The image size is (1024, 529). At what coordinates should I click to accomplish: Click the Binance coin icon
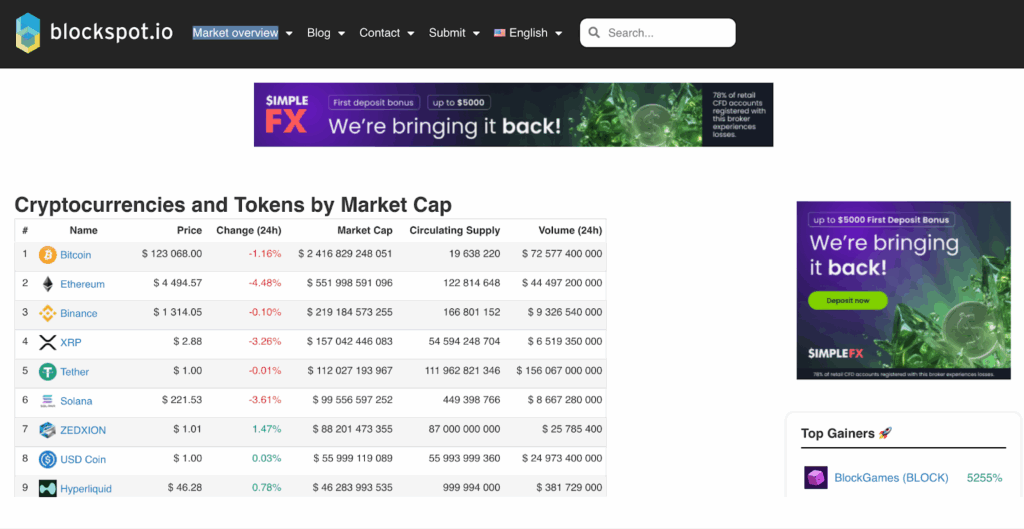click(x=47, y=313)
